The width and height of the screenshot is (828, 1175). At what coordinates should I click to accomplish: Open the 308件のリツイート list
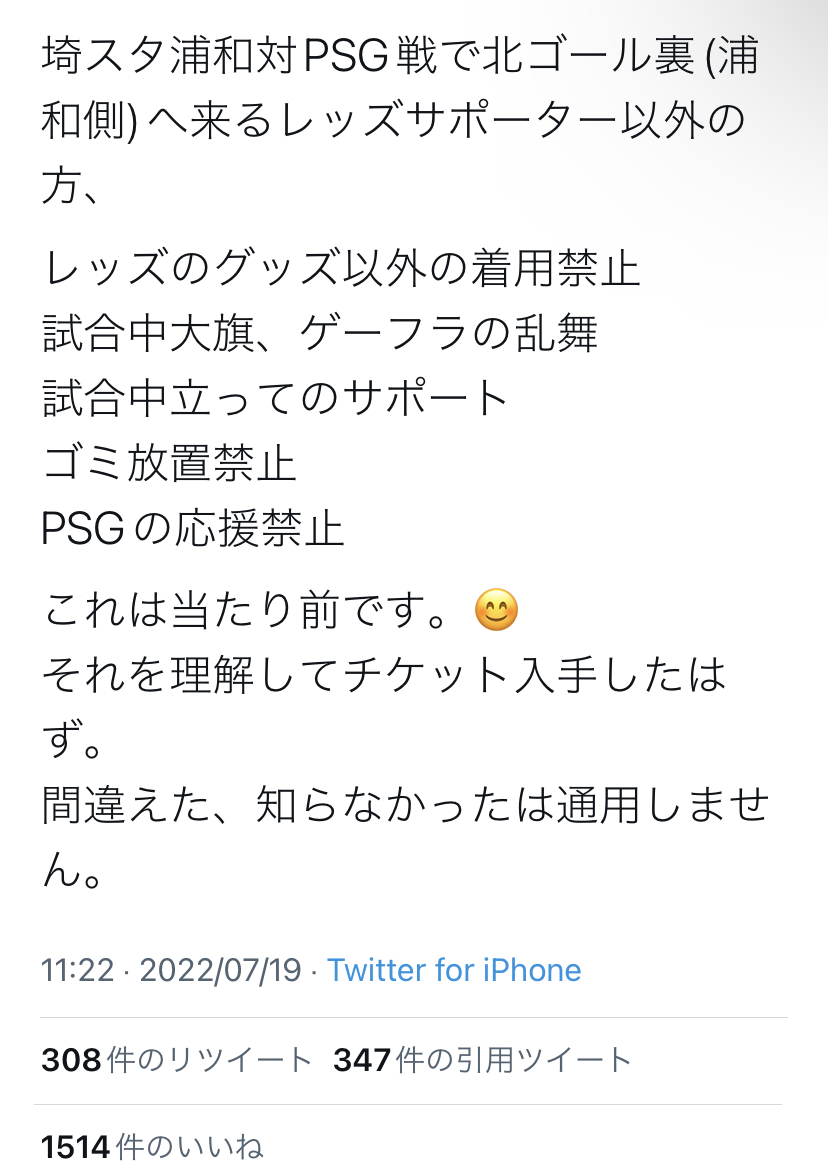177,1060
